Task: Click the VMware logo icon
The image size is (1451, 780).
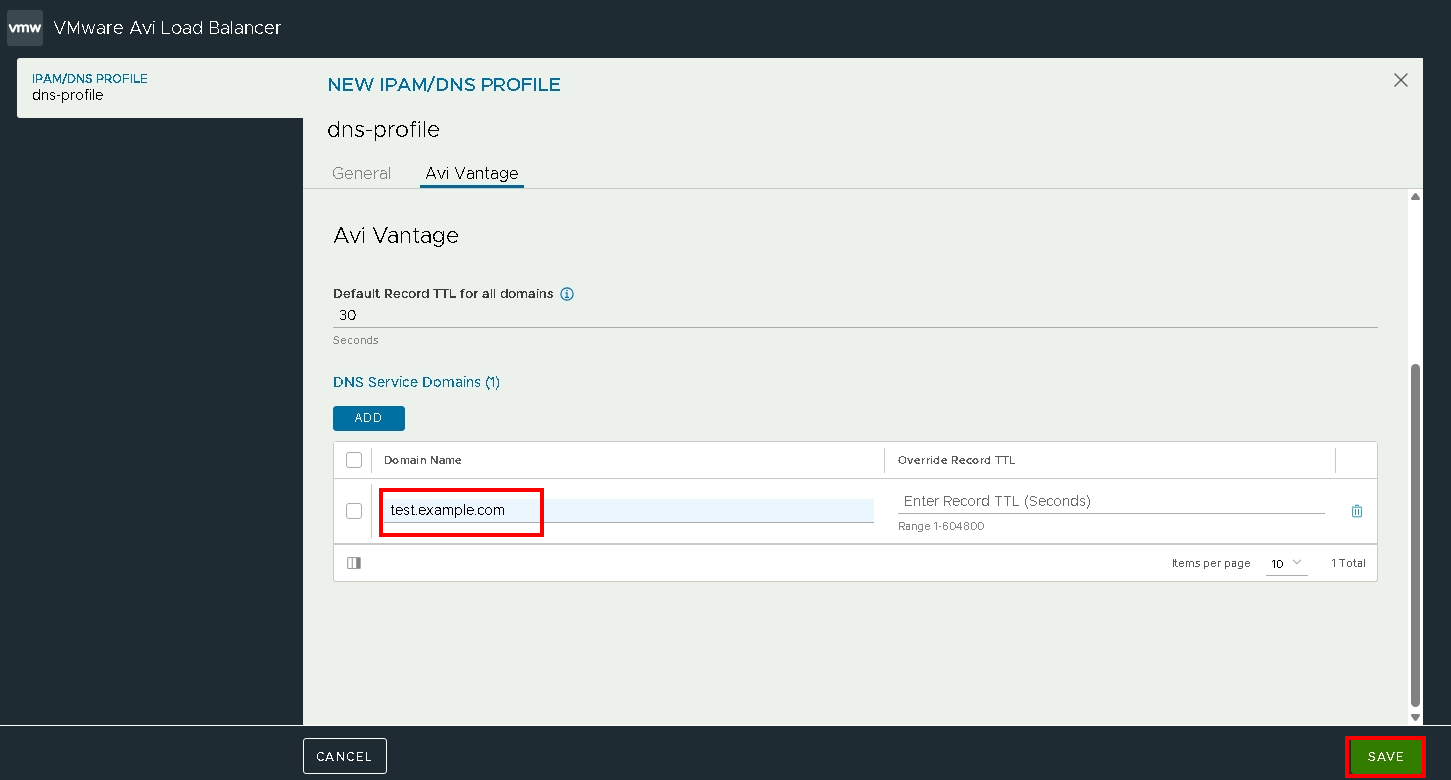Action: click(x=25, y=28)
